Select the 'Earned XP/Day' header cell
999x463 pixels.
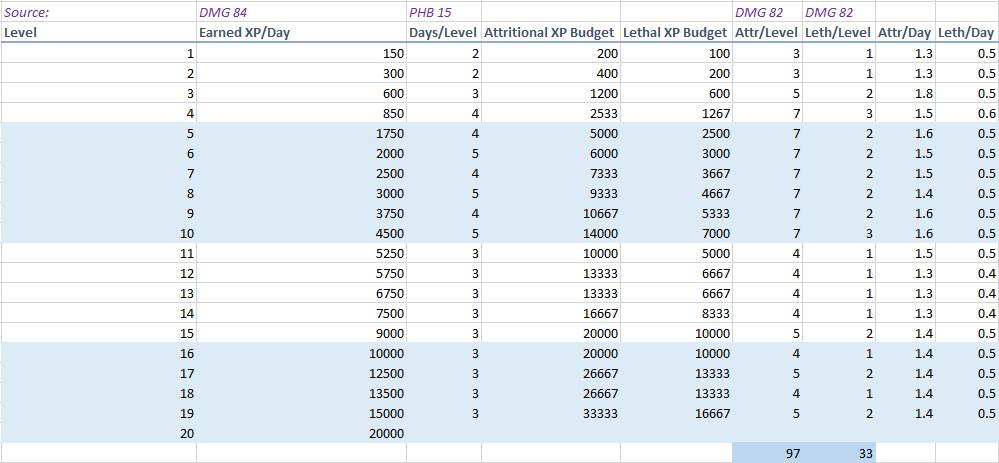[301, 32]
